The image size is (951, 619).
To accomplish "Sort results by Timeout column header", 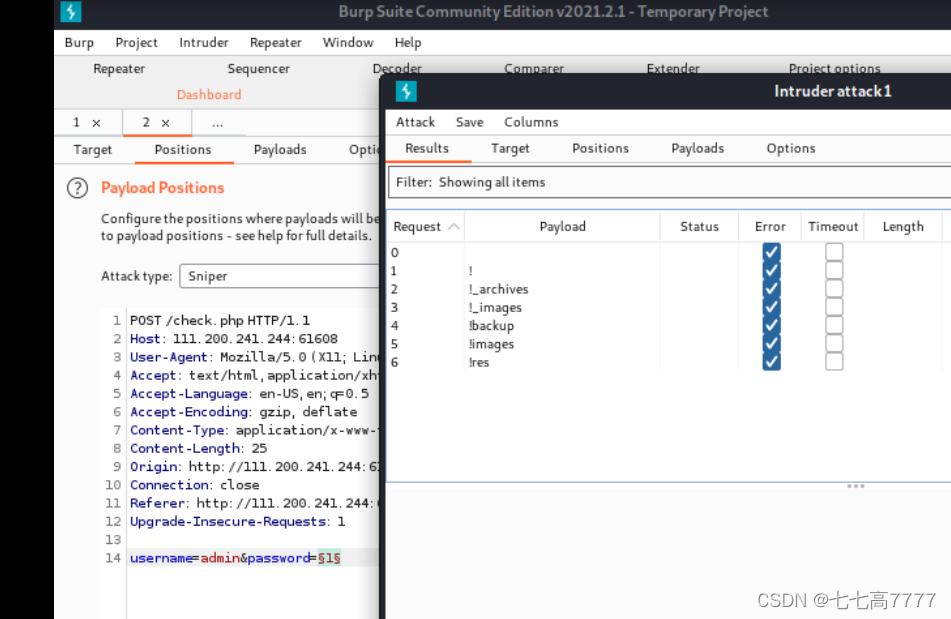I will (x=833, y=227).
